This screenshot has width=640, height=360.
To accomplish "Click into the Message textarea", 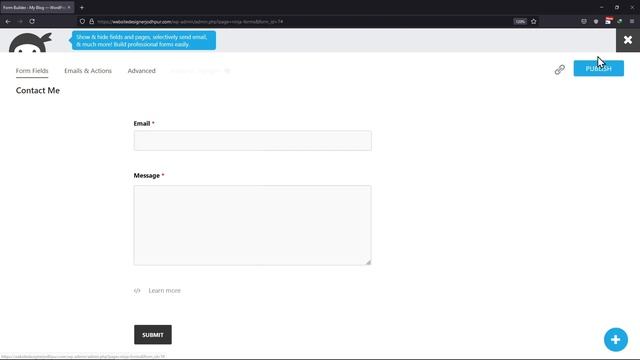I will 252,225.
